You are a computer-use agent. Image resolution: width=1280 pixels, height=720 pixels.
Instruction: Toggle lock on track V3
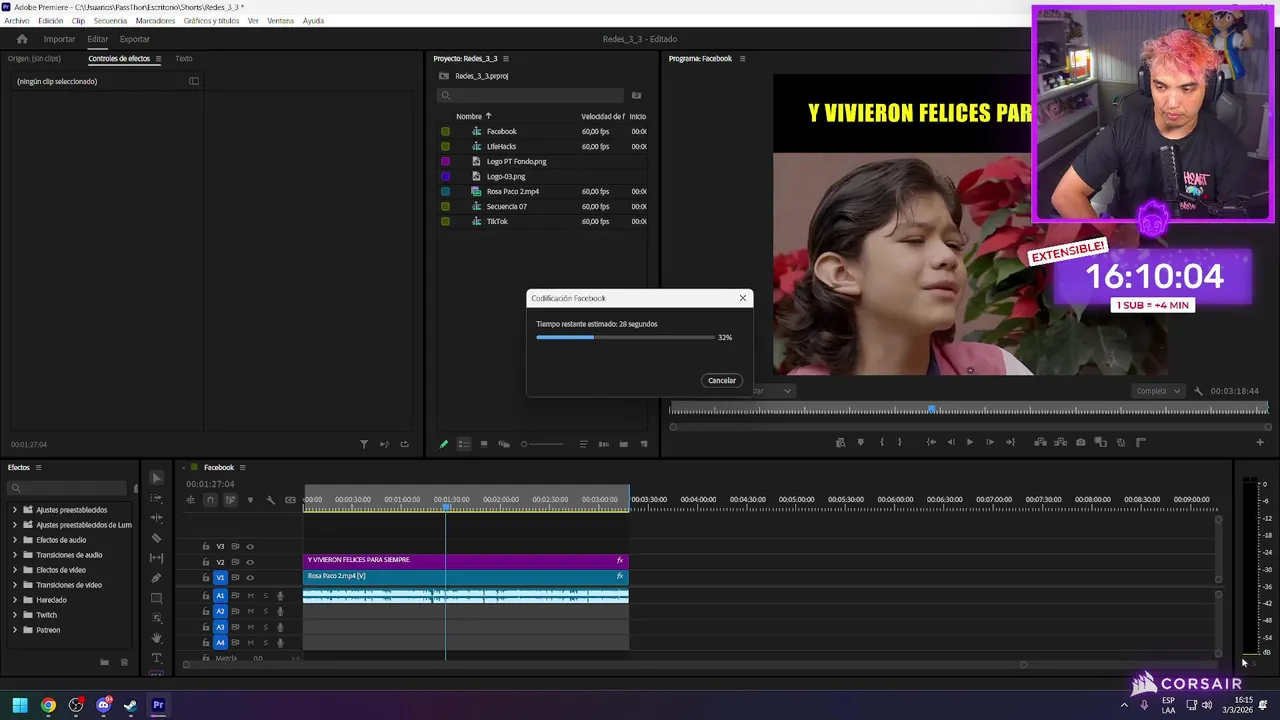(x=206, y=547)
